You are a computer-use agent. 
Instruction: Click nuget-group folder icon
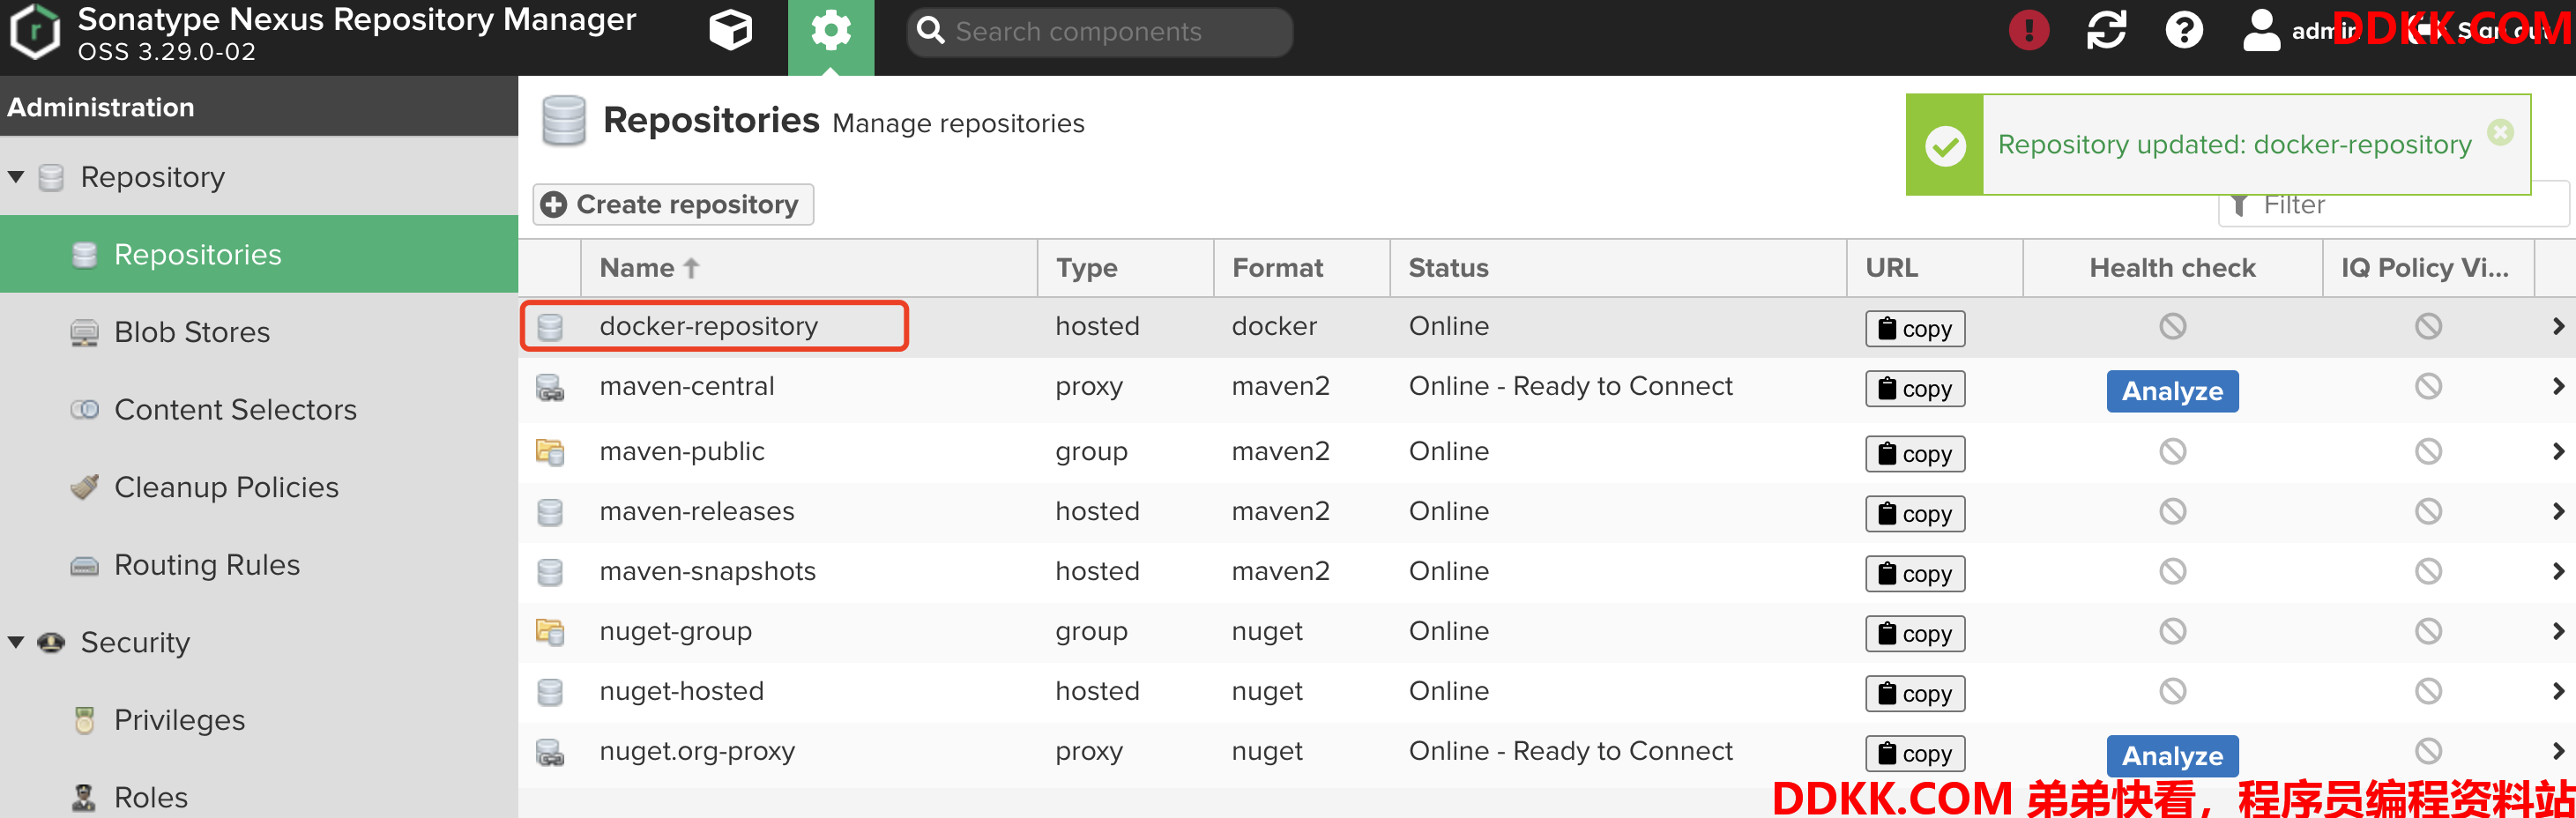[x=550, y=632]
